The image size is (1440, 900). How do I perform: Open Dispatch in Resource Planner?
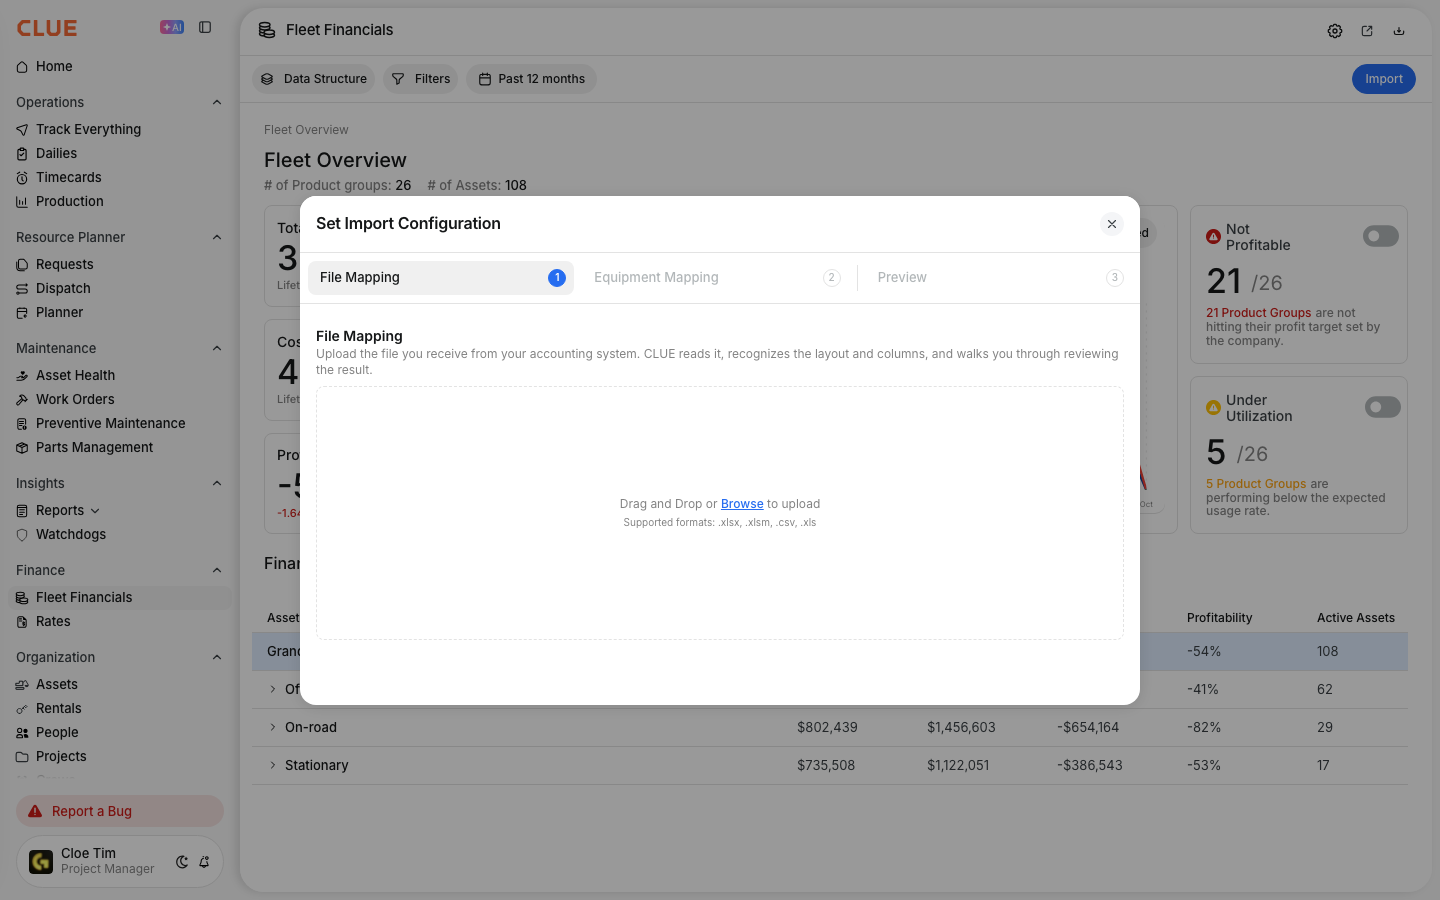tap(63, 288)
